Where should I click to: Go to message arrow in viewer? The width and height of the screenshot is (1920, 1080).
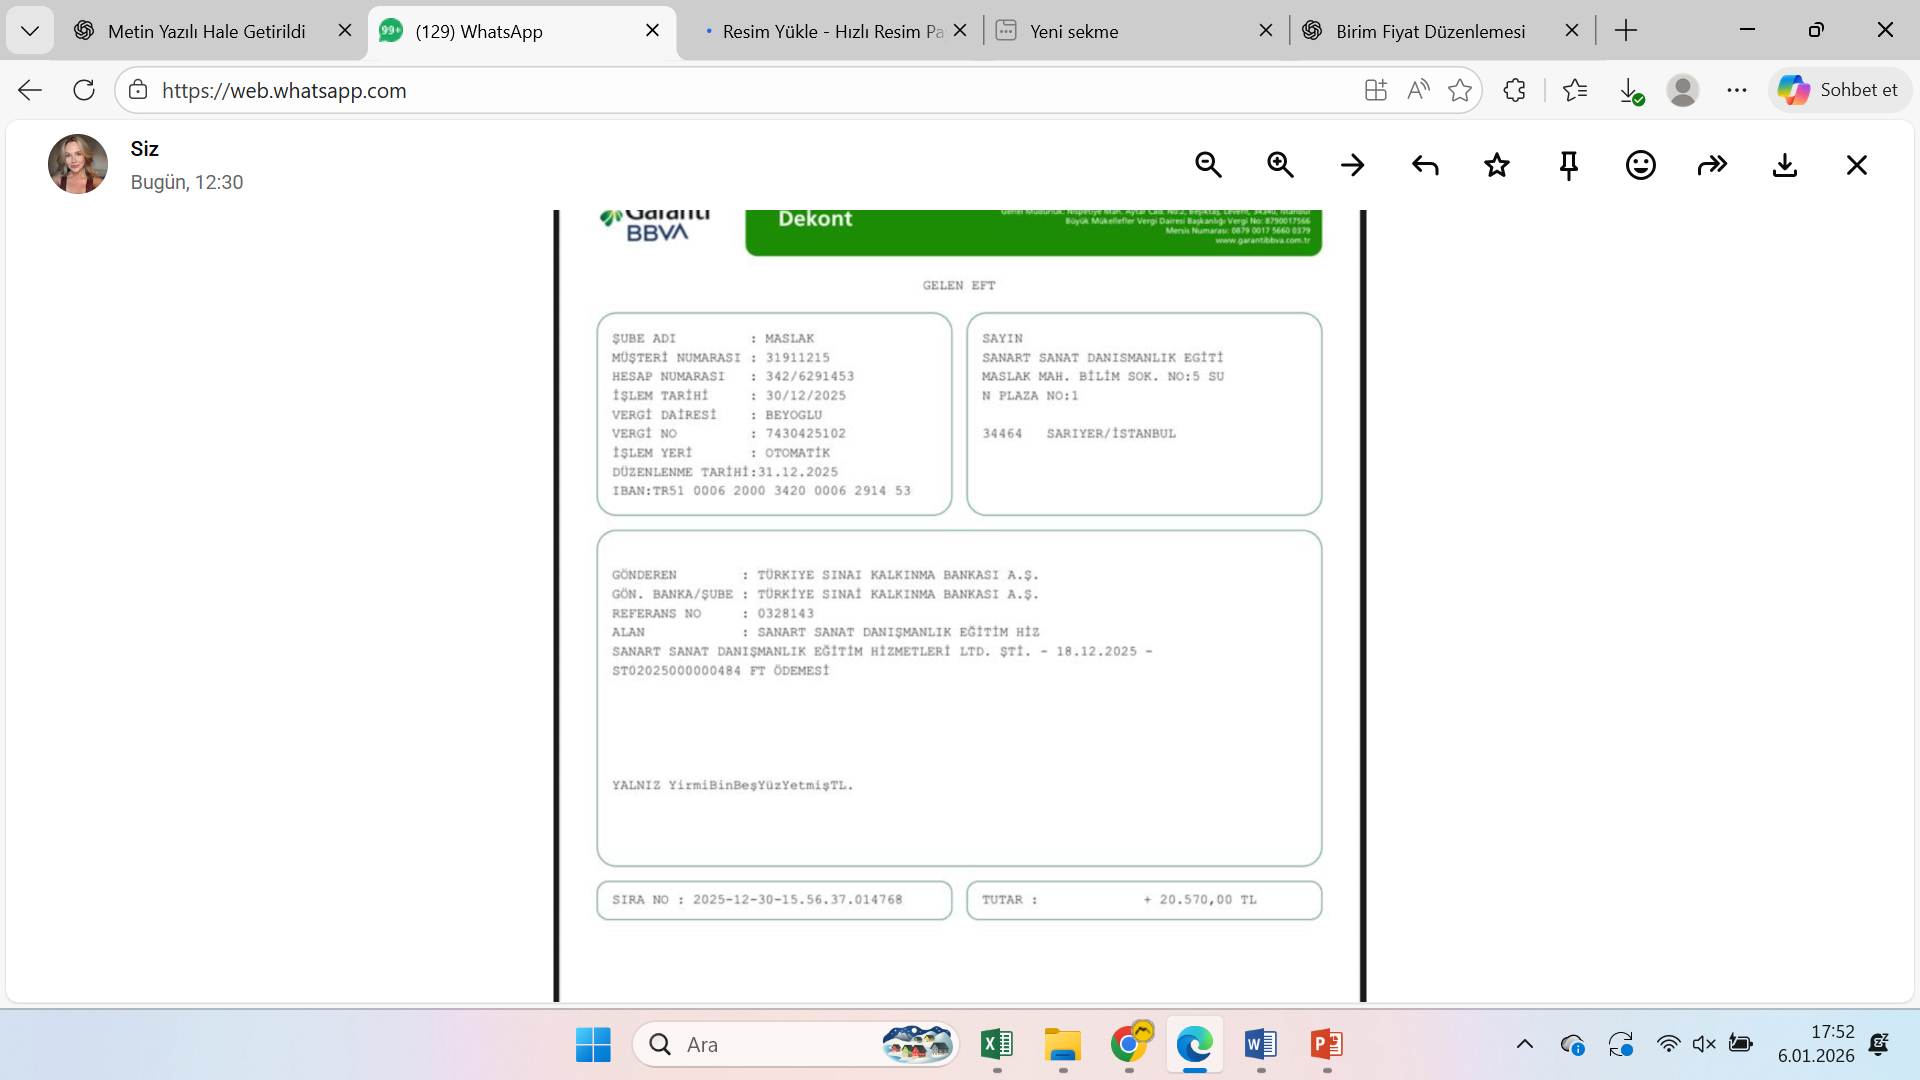[1352, 165]
